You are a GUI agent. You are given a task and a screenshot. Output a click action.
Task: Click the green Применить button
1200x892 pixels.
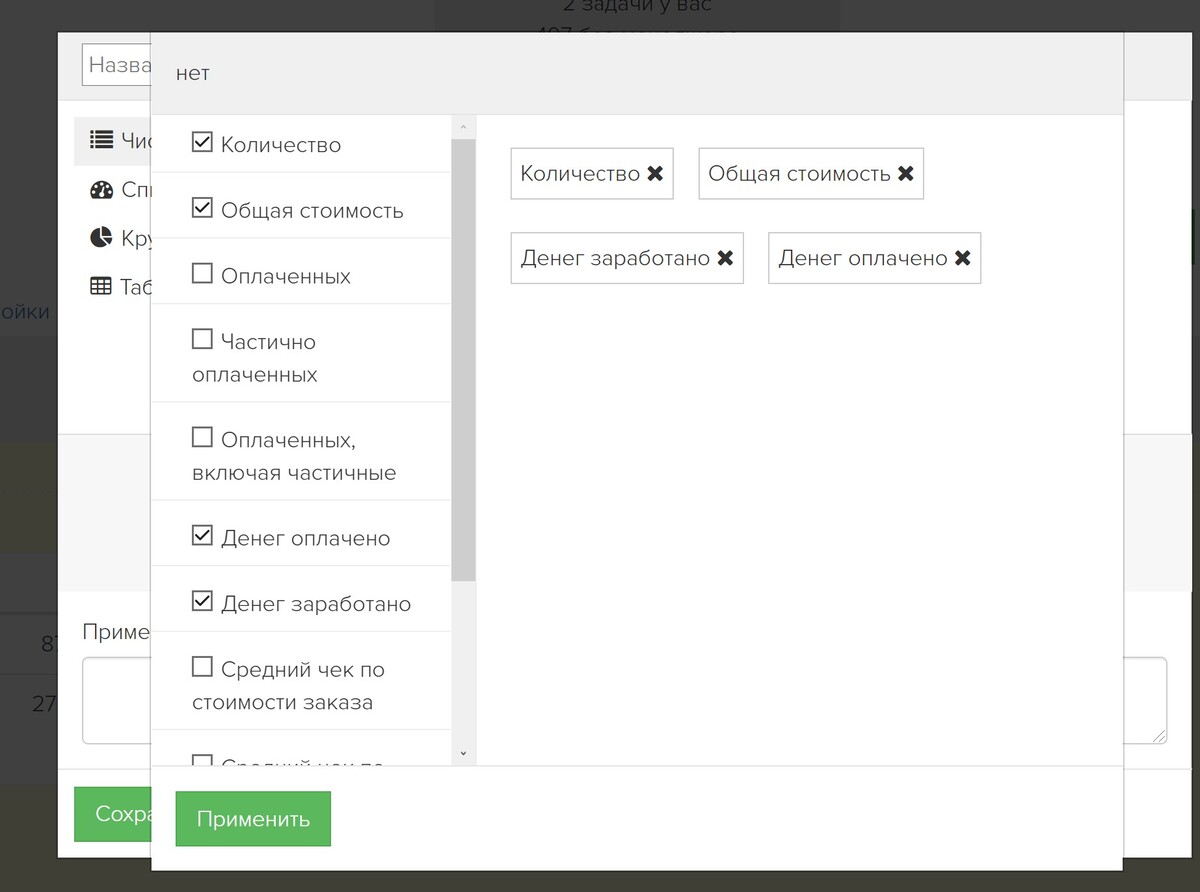(253, 819)
